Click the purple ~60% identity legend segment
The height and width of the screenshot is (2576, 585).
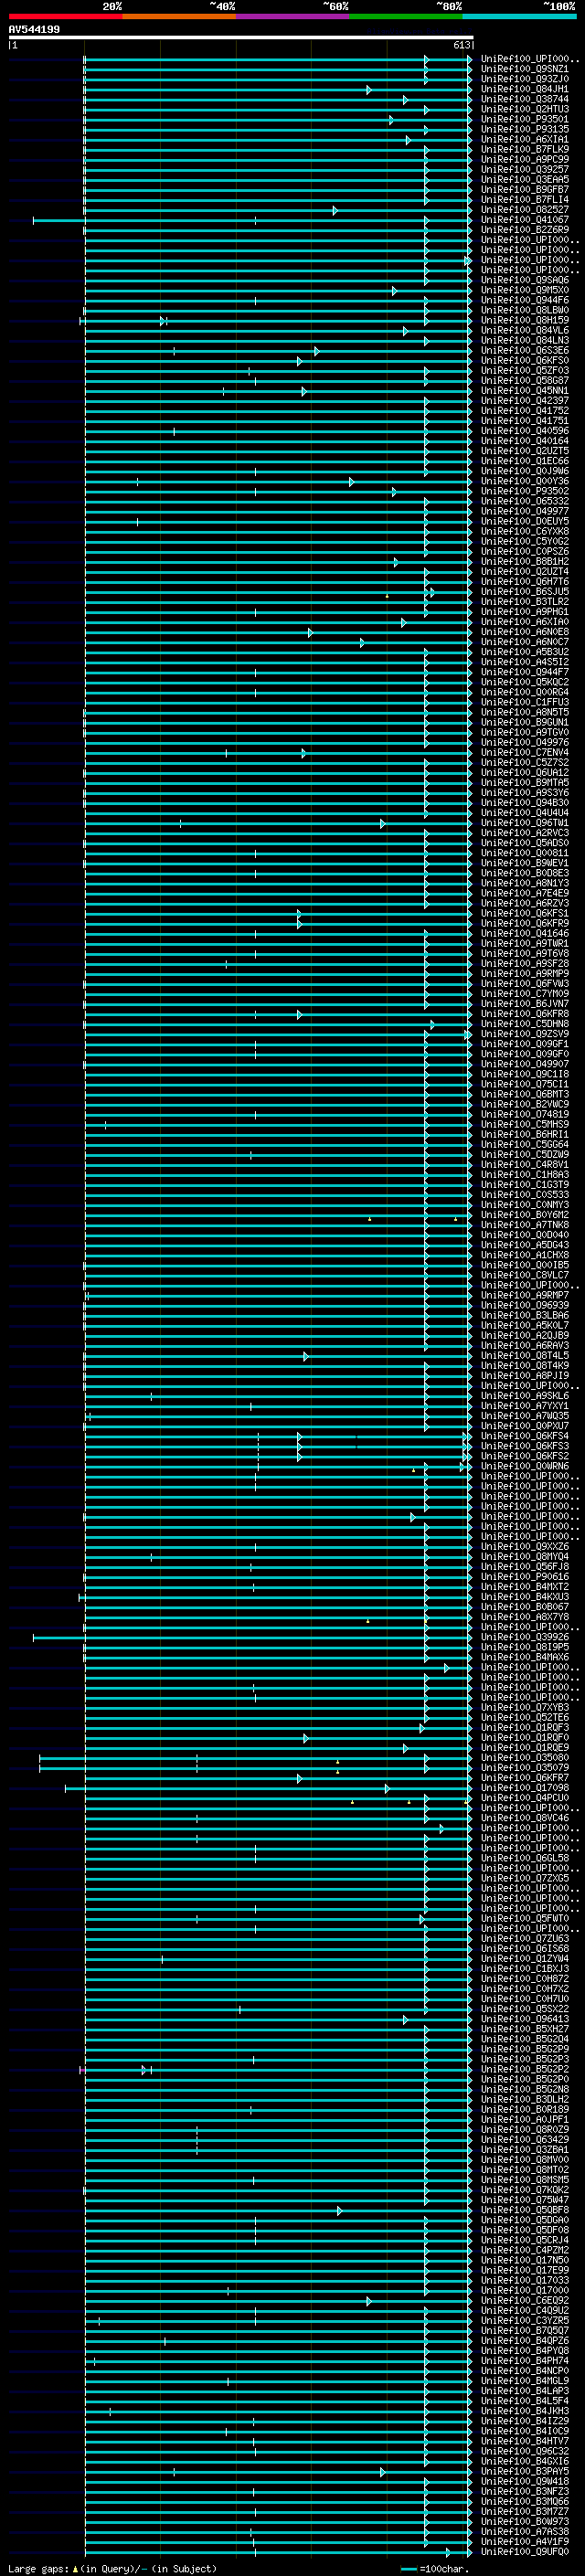tap(293, 16)
